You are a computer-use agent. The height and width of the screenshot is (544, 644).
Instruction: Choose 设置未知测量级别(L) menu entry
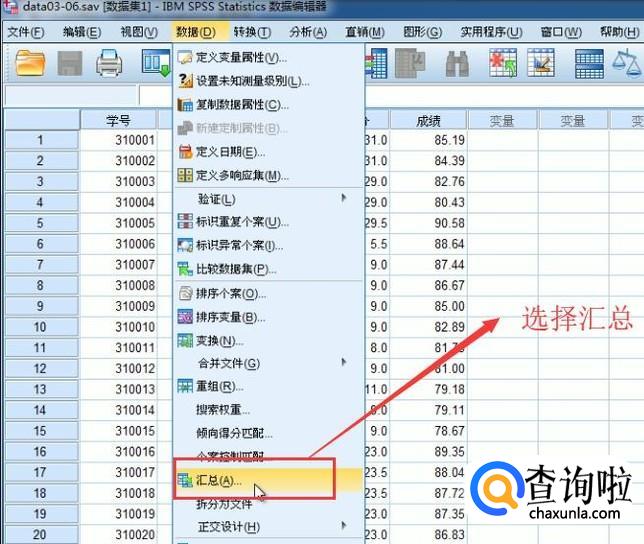pyautogui.click(x=269, y=81)
